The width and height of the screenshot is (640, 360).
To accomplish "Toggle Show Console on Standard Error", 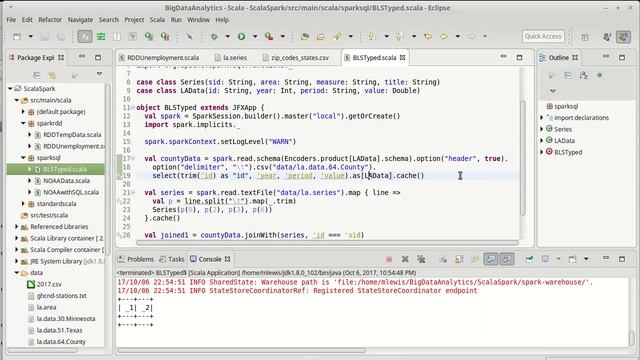I will point(507,259).
